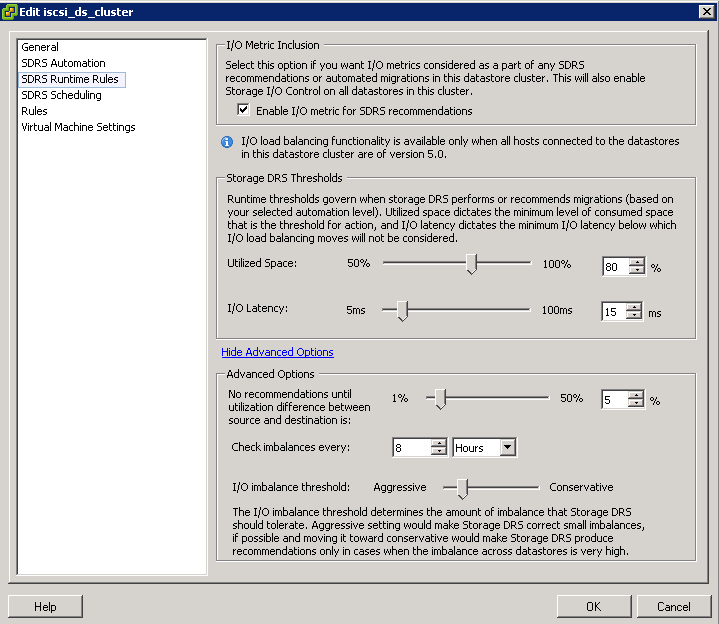The image size is (719, 624).
Task: Click the Utilized Space value field showing 80
Action: 616,267
